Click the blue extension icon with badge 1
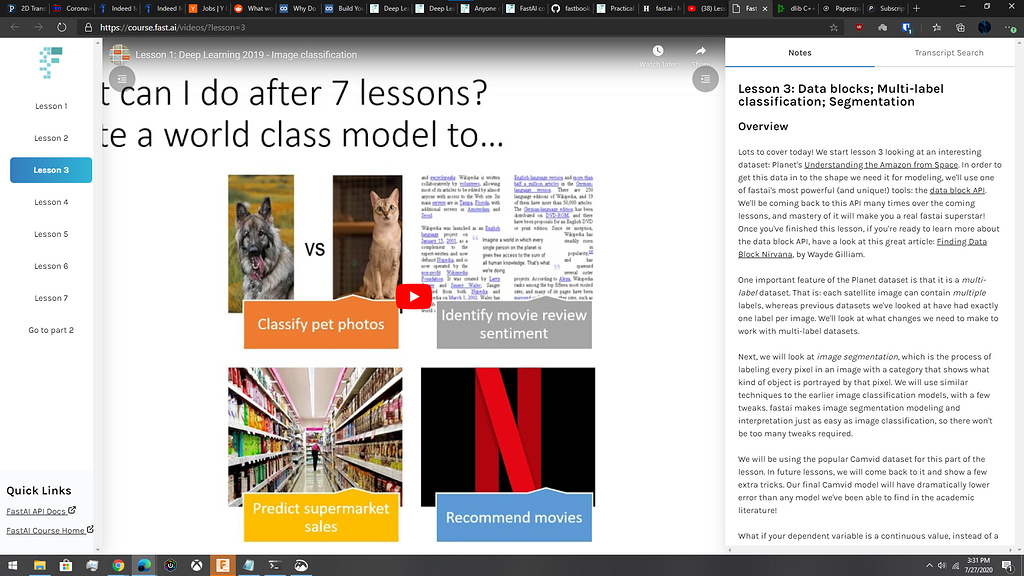The width and height of the screenshot is (1024, 576). pos(907,28)
